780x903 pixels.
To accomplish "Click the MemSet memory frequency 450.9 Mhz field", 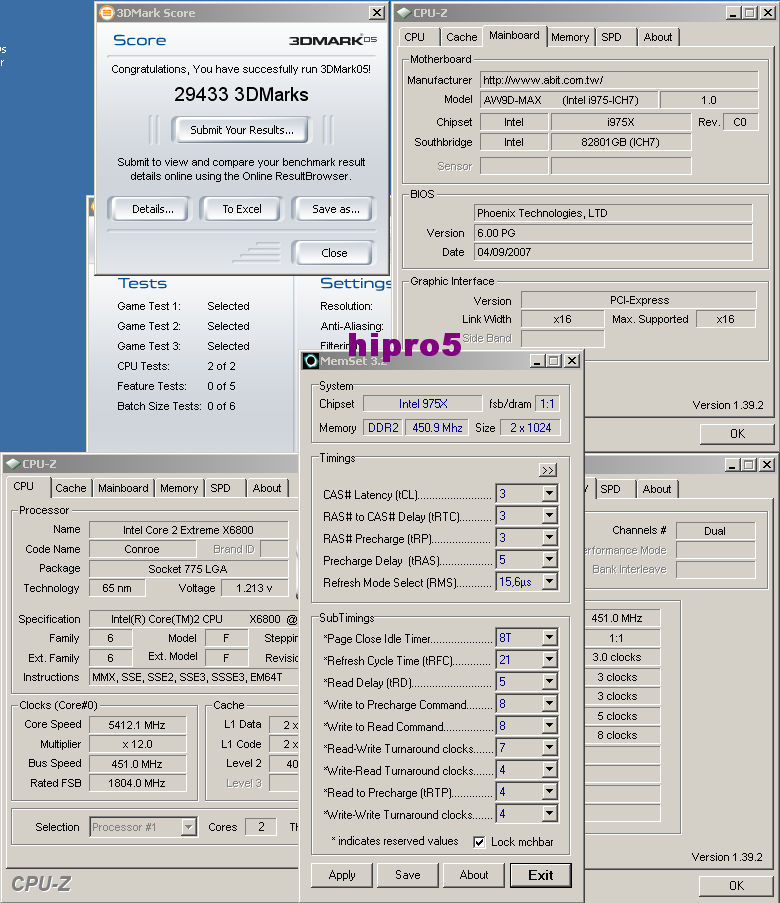I will tap(437, 428).
